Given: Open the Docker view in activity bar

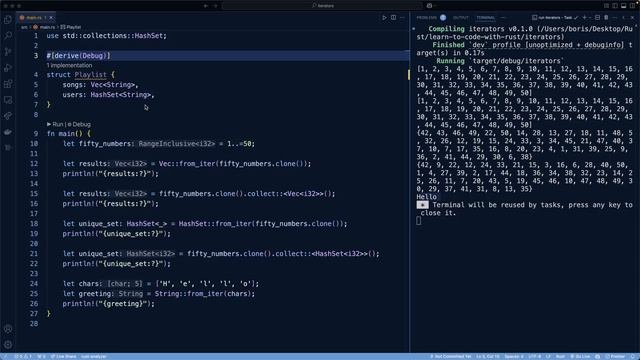Looking at the screenshot, I should pyautogui.click(x=8, y=132).
